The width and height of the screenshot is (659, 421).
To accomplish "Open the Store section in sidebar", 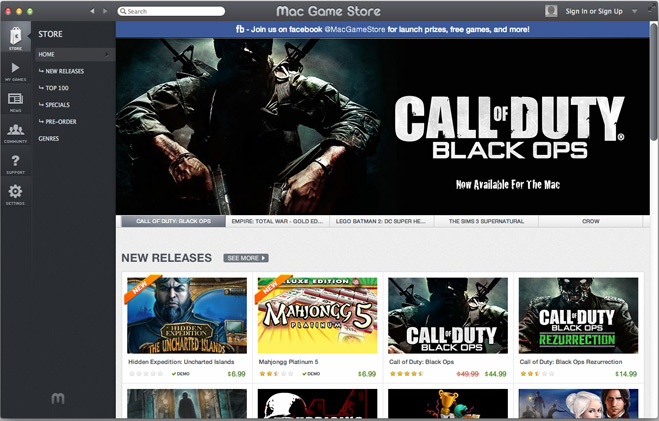I will pos(16,37).
